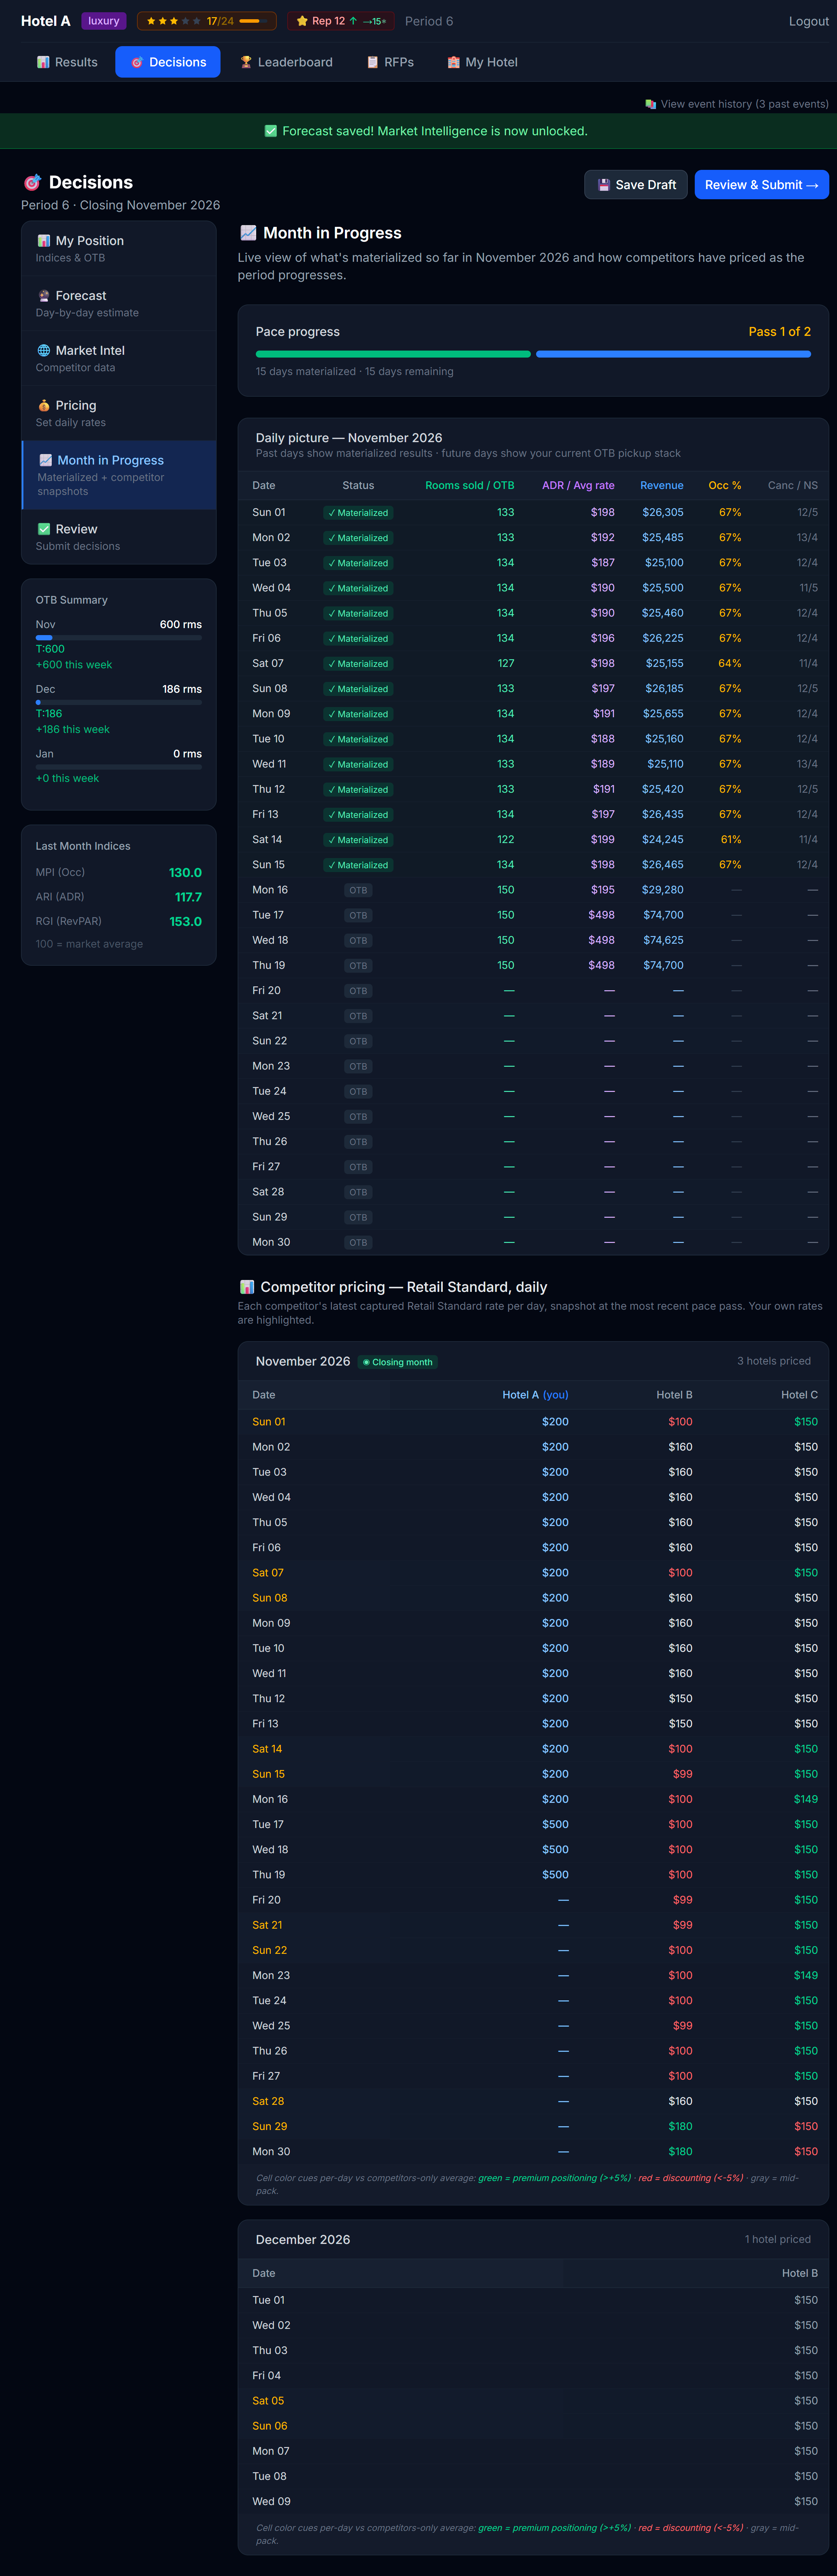Click the green materialized pace progress bar
Screen dimensions: 837x2576
coord(393,354)
